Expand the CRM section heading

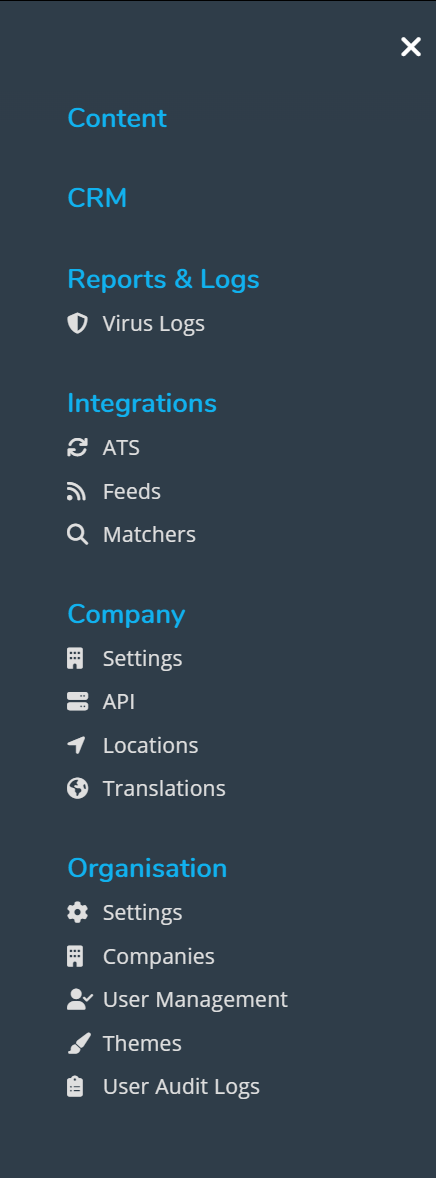coord(97,198)
